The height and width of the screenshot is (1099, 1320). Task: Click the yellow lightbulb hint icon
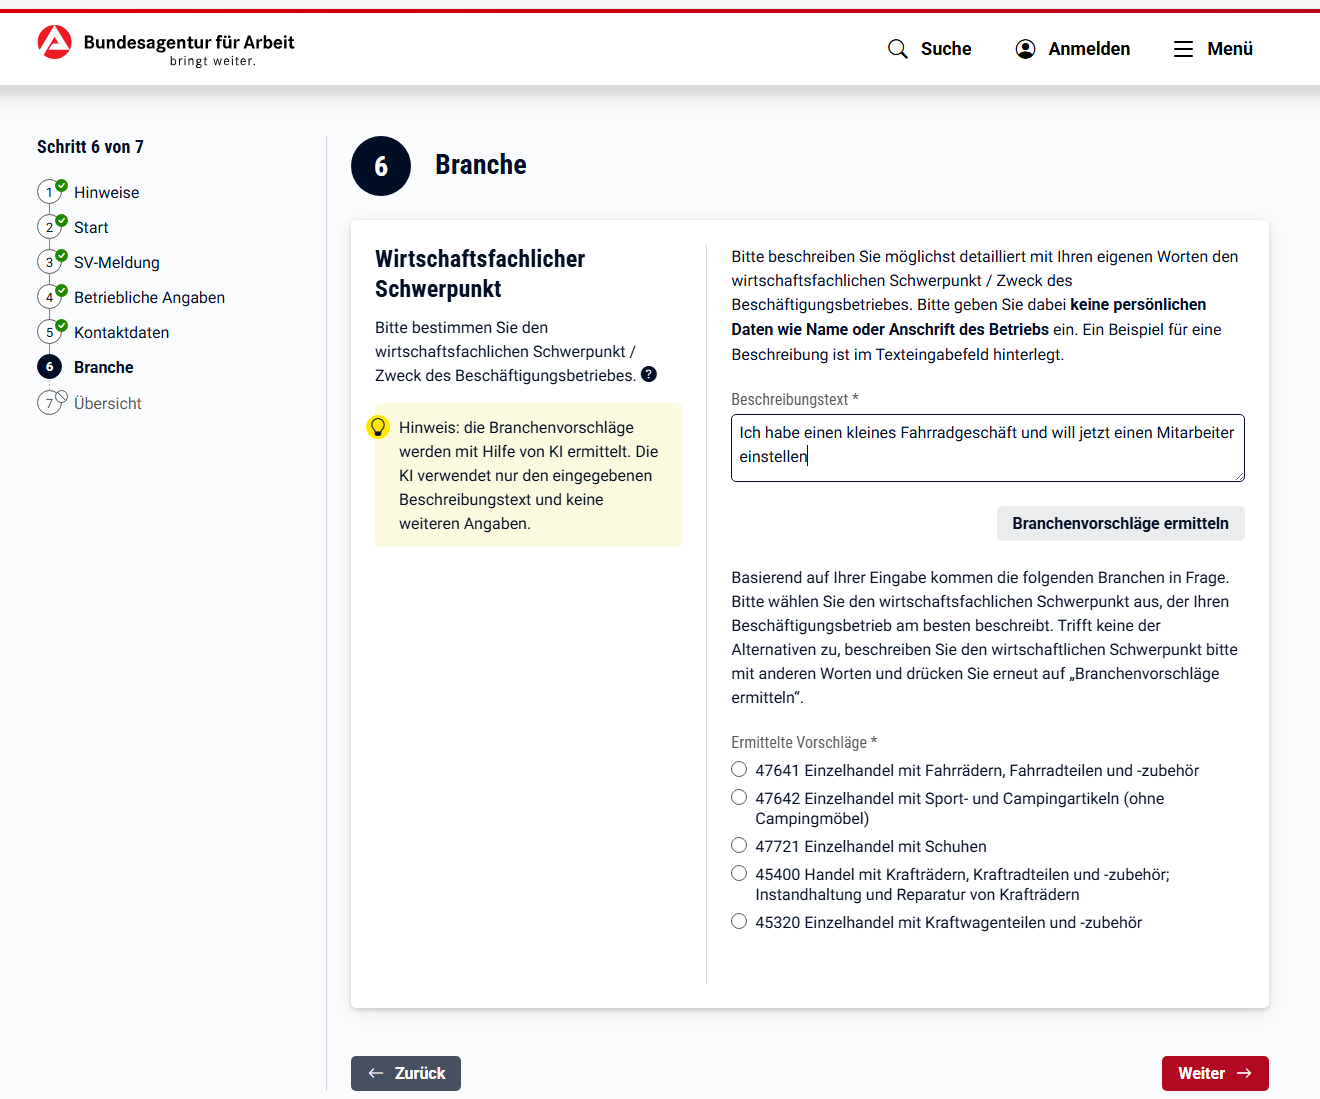click(378, 426)
